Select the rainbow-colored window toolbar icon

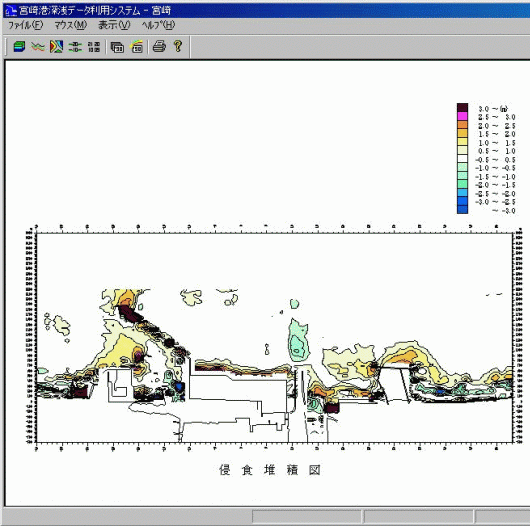(x=137, y=46)
